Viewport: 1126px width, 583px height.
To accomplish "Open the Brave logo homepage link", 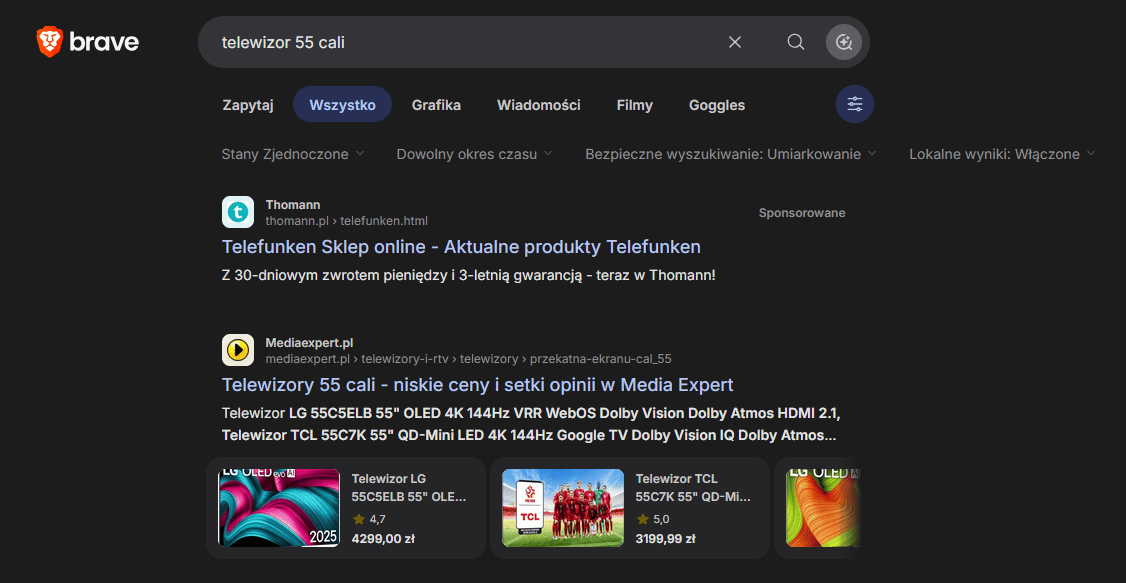I will coord(88,42).
